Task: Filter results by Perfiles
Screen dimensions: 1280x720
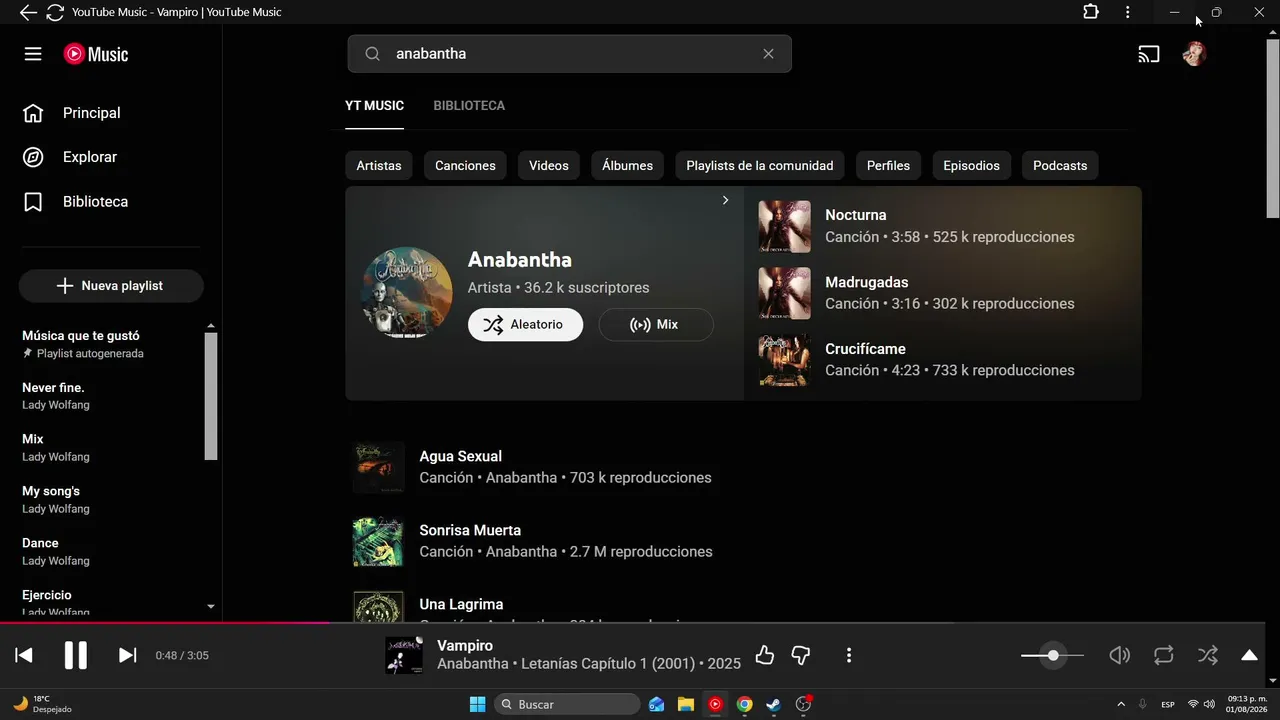Action: 888,165
